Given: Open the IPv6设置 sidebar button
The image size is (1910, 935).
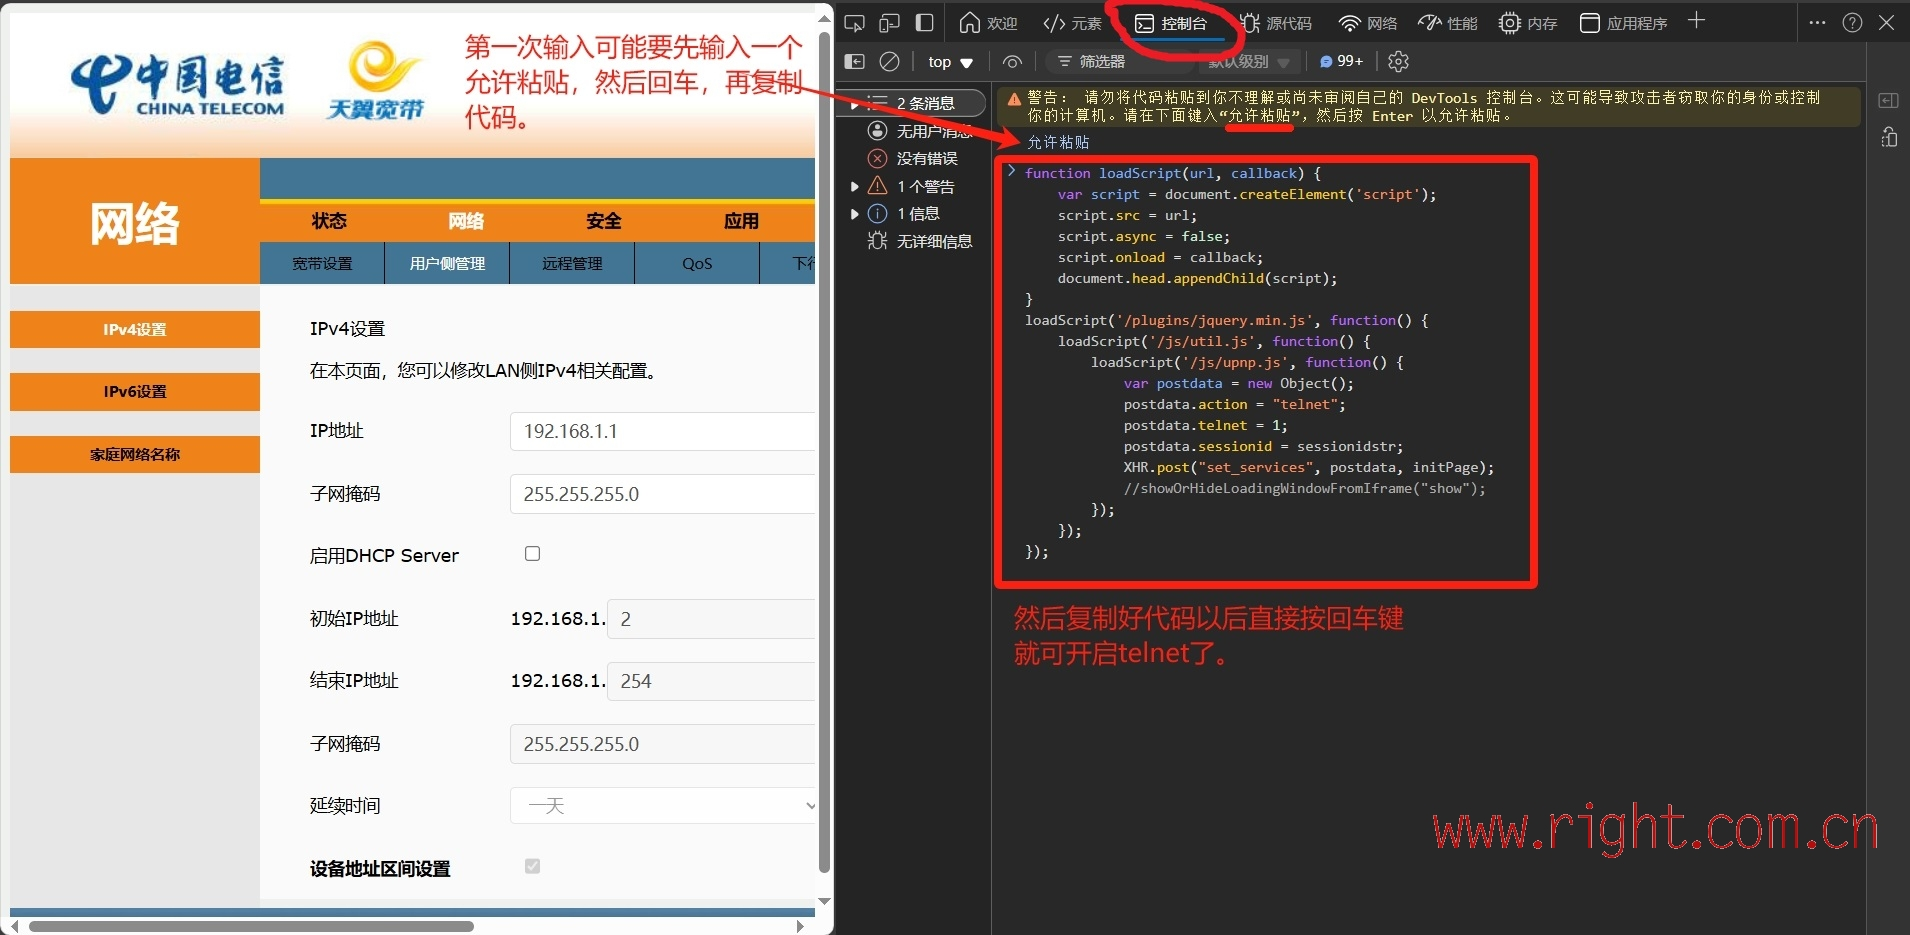Looking at the screenshot, I should [x=135, y=392].
